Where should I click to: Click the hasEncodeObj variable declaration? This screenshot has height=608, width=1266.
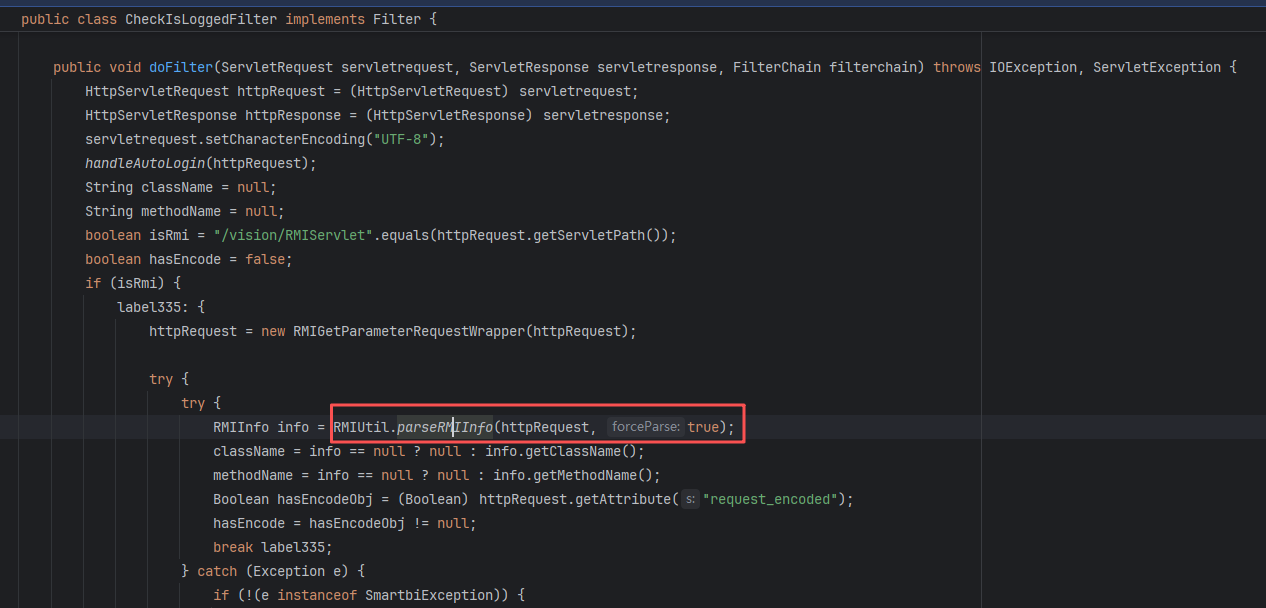coord(320,499)
